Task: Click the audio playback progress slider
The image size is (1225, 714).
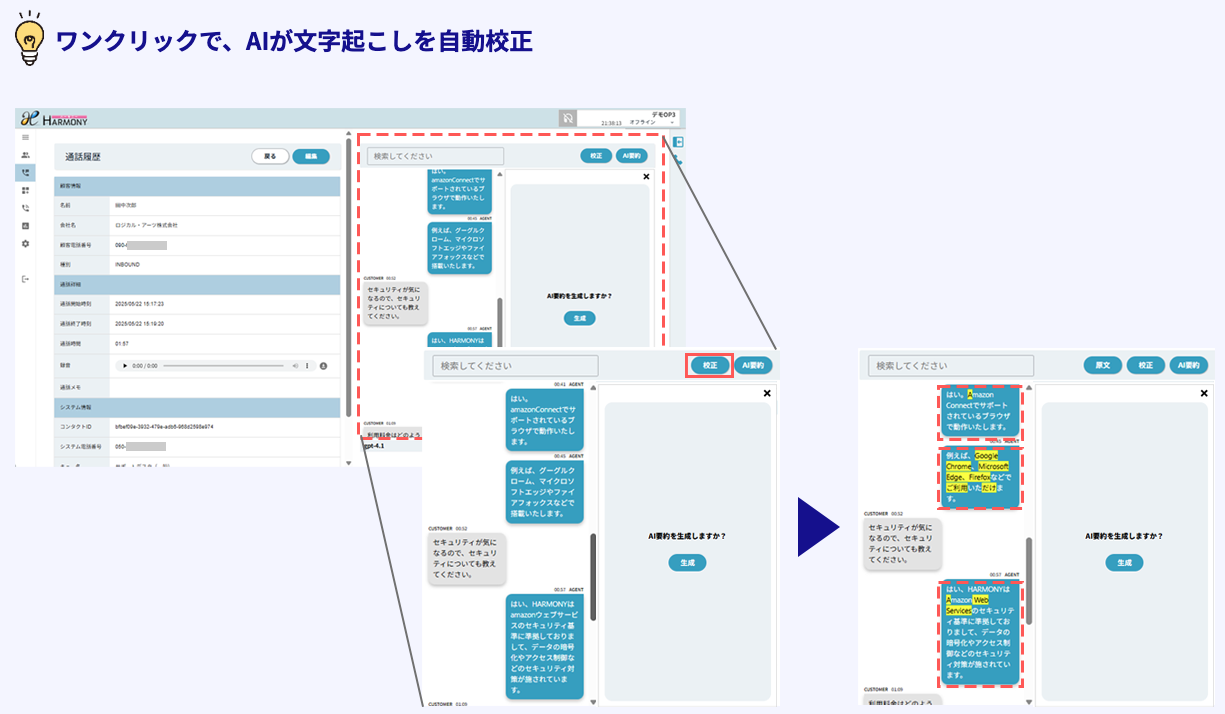Action: click(x=225, y=366)
